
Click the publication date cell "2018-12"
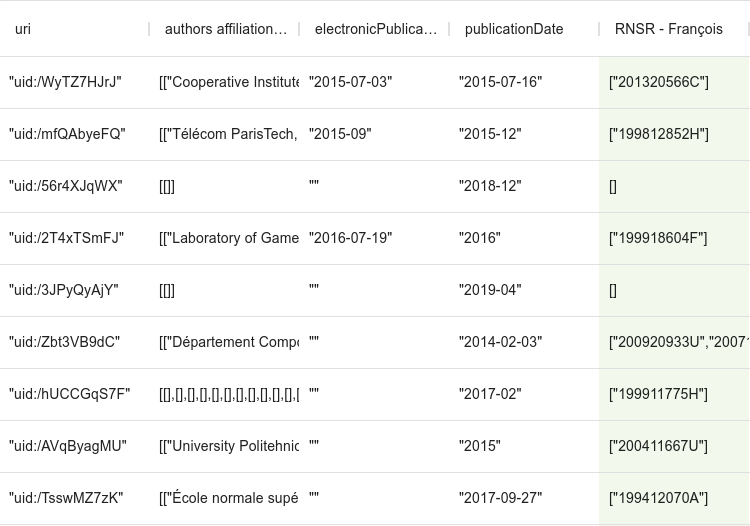coord(490,186)
